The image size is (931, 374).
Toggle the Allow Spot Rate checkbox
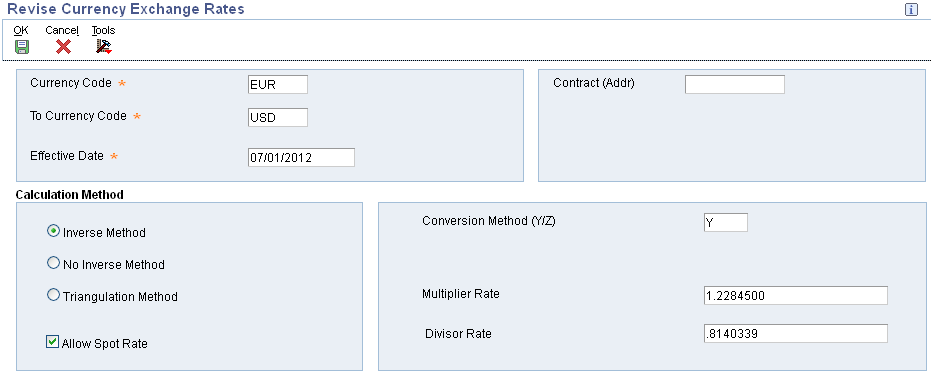tap(53, 341)
